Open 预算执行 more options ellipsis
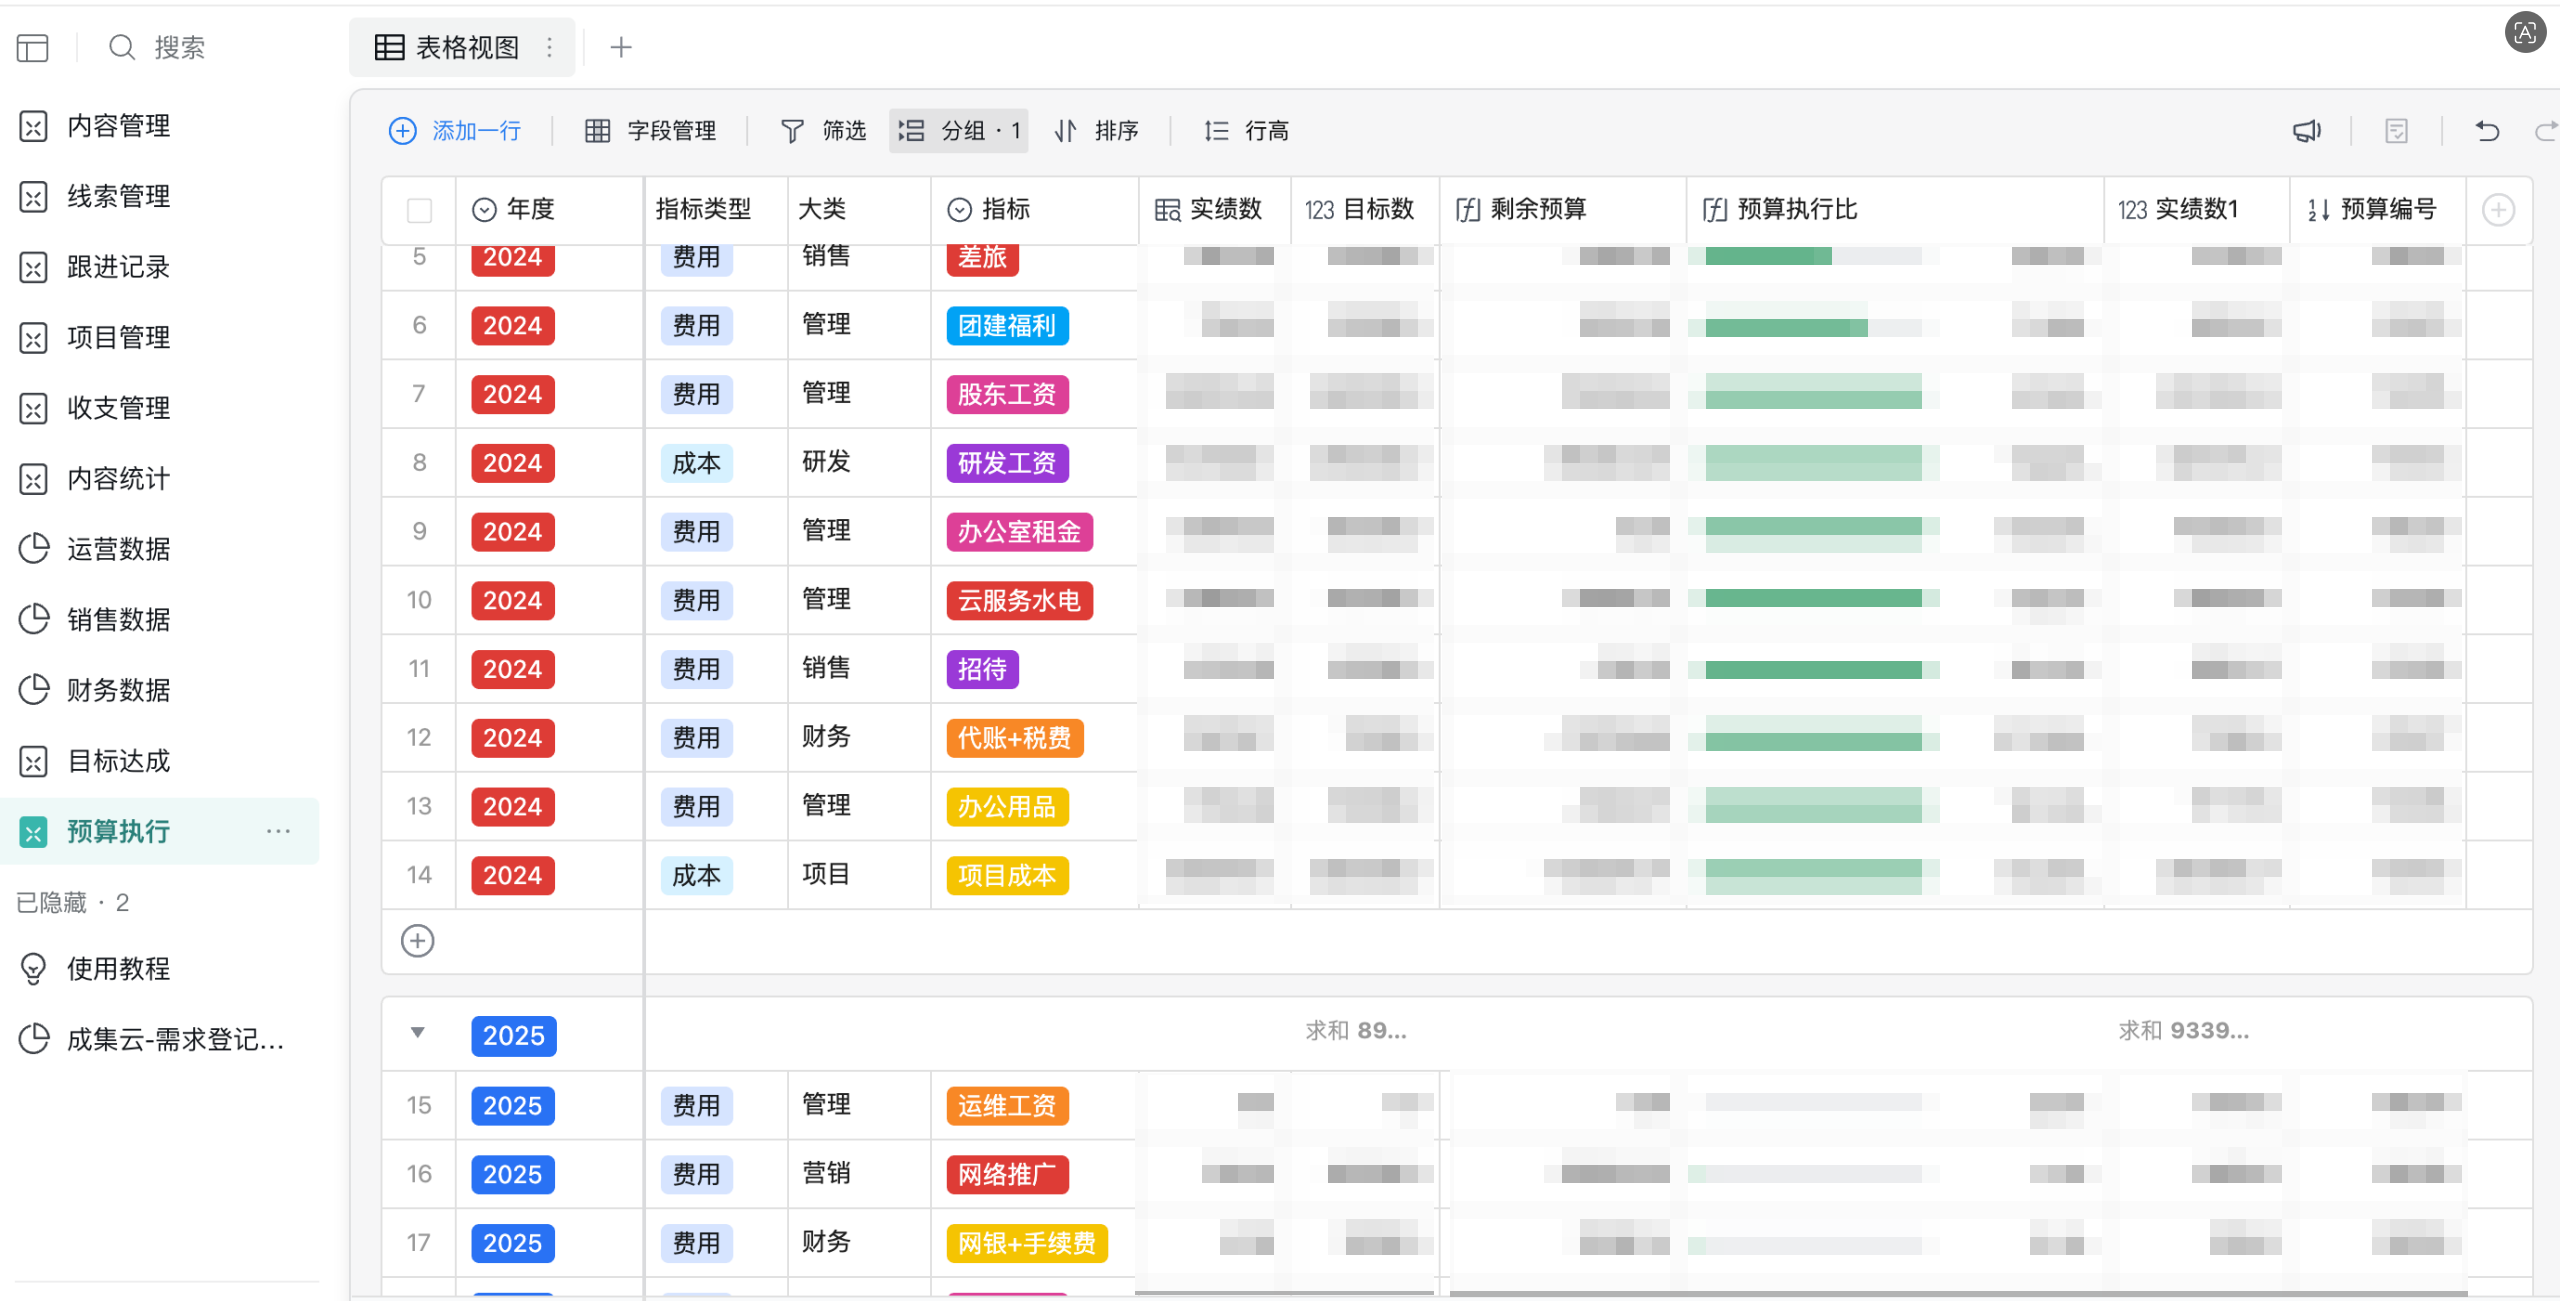 click(x=279, y=831)
